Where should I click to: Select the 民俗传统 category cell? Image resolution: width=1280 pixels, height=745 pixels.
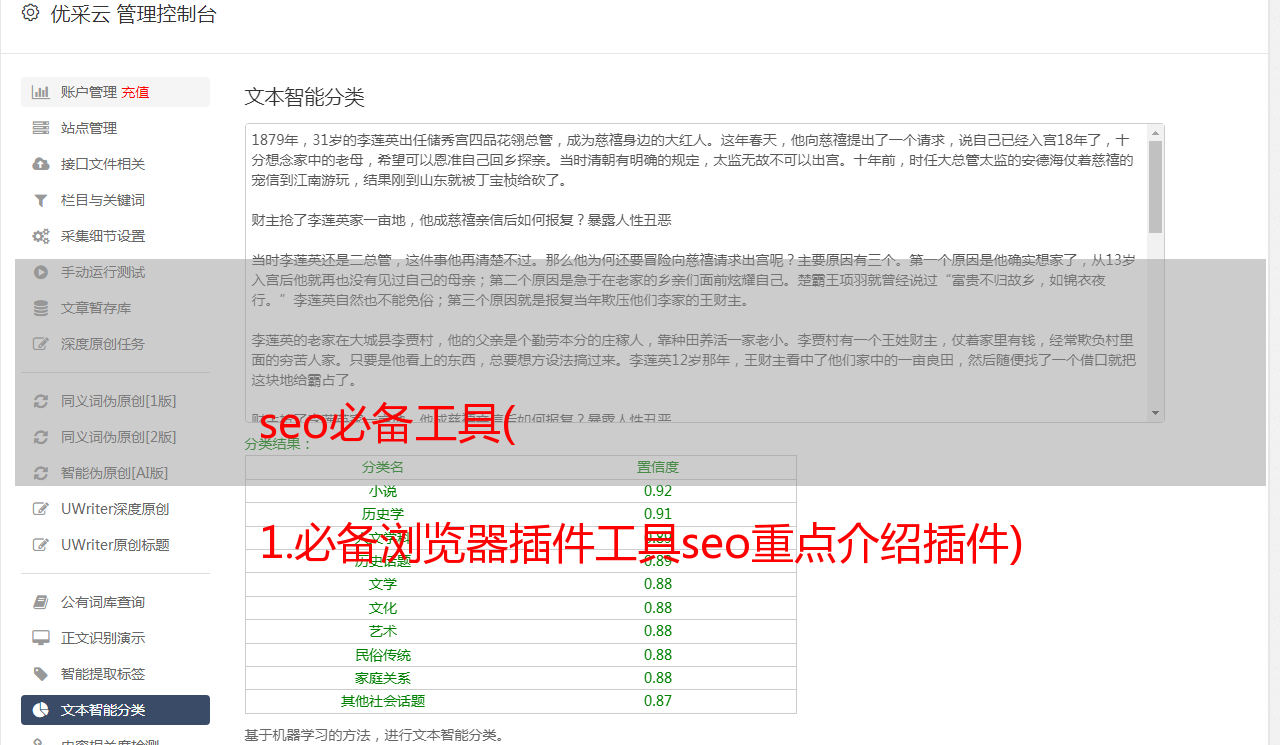pos(383,655)
